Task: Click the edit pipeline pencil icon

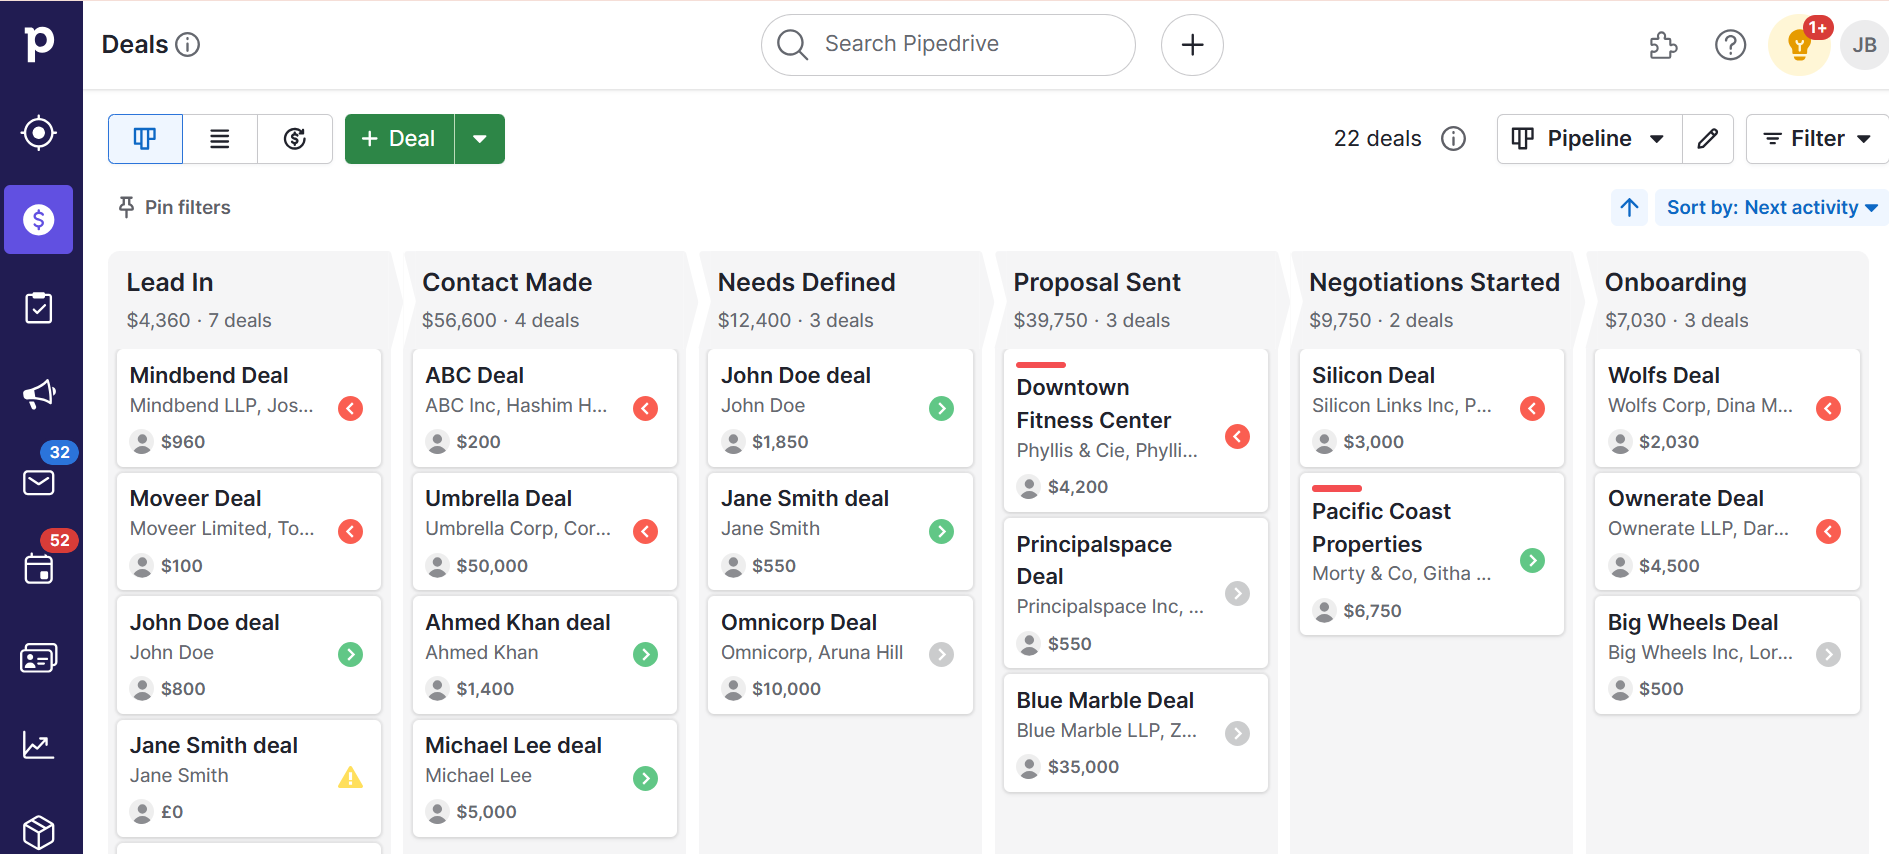Action: pyautogui.click(x=1708, y=138)
